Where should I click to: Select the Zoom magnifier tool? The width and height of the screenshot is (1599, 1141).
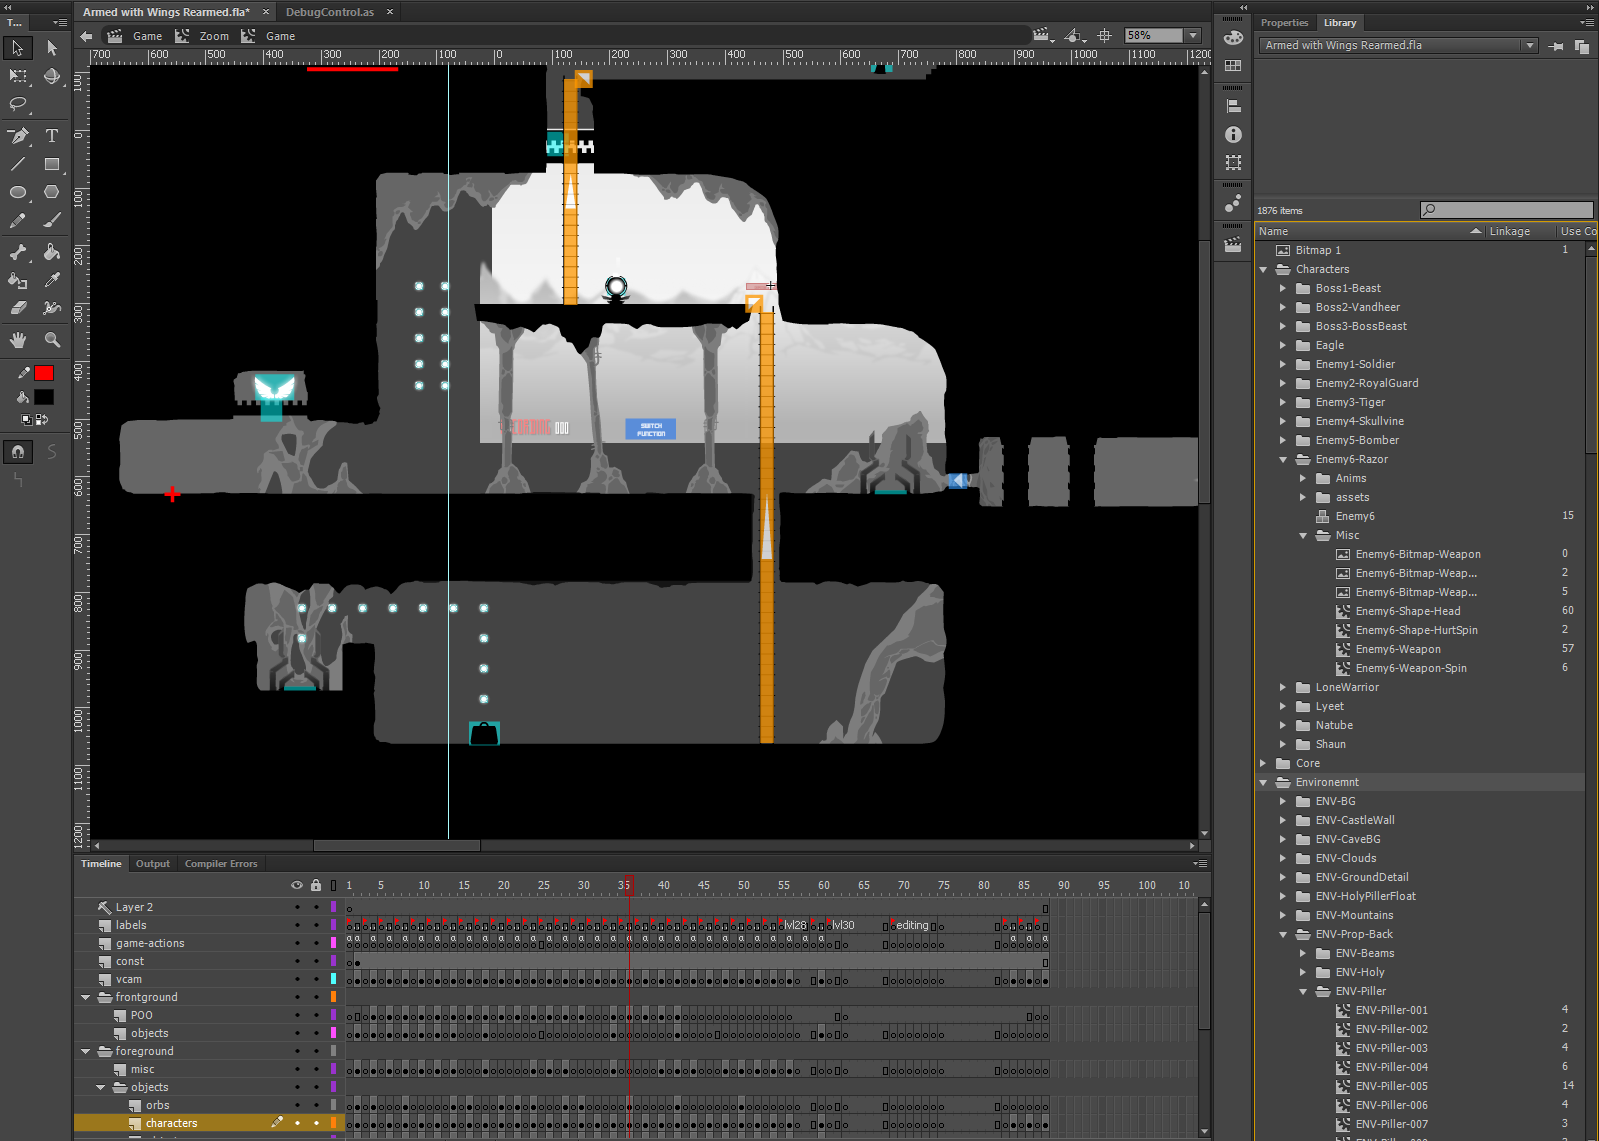point(52,340)
